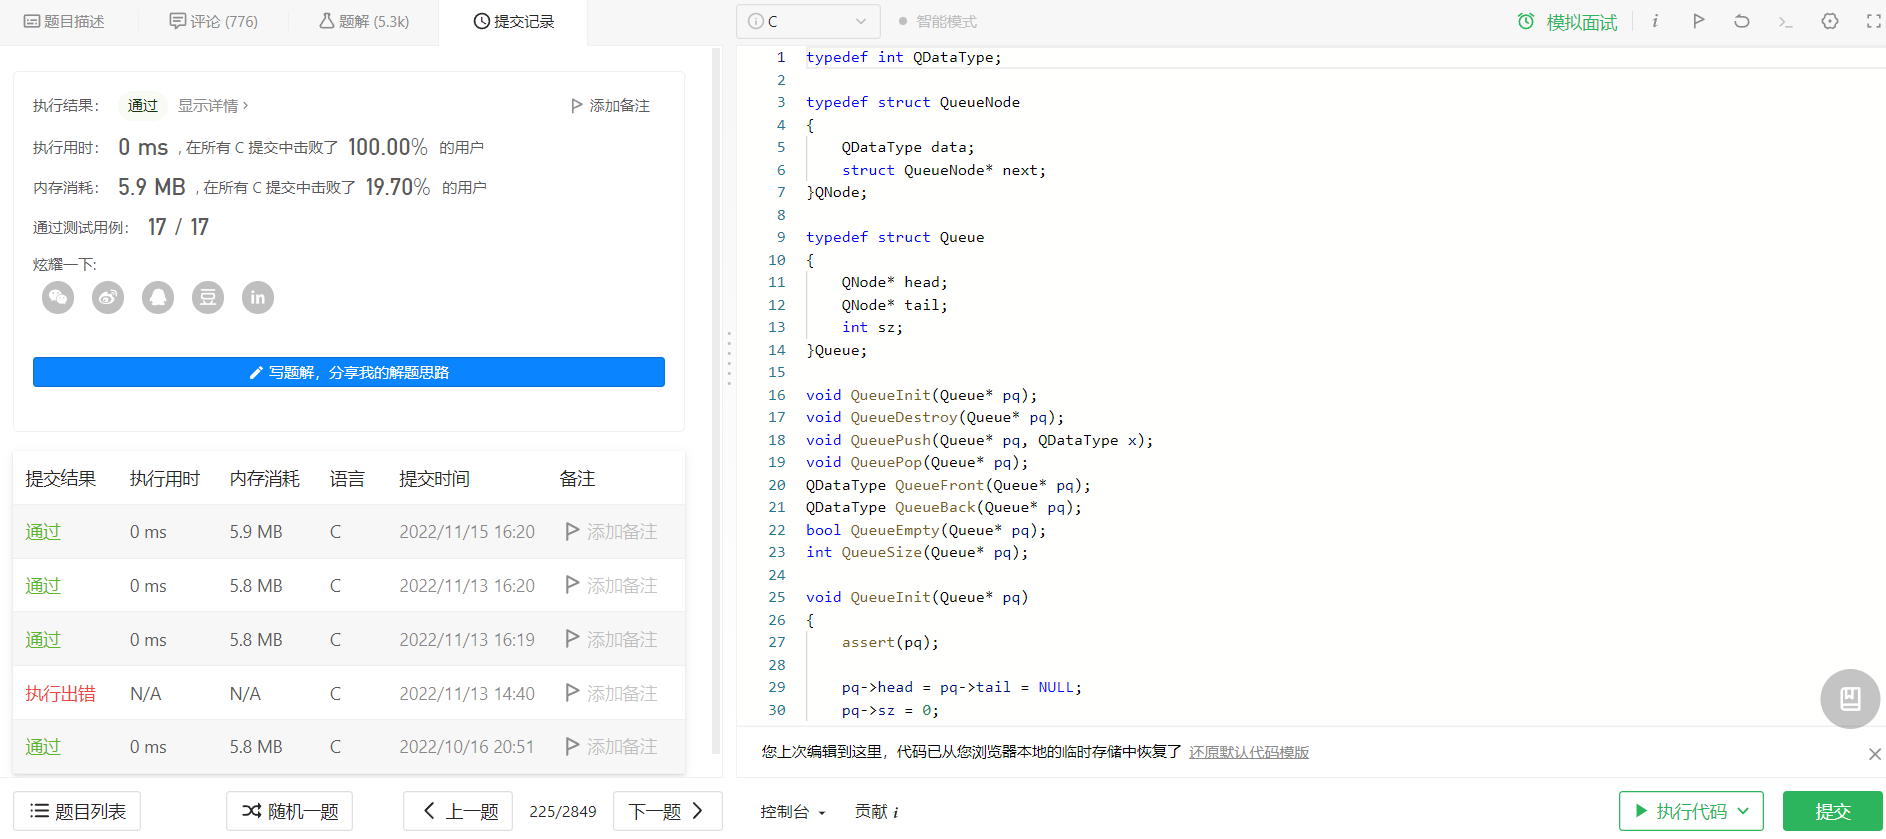Open the 通过 submission from 2022/11/15 16:20
The image size is (1886, 839).
(43, 532)
